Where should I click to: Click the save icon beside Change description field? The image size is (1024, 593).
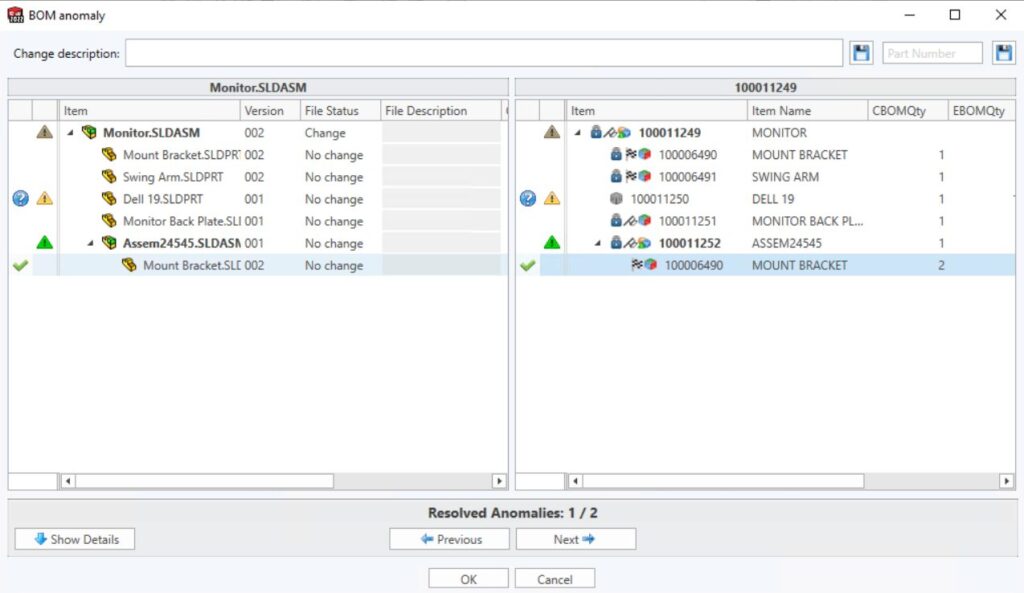[861, 52]
